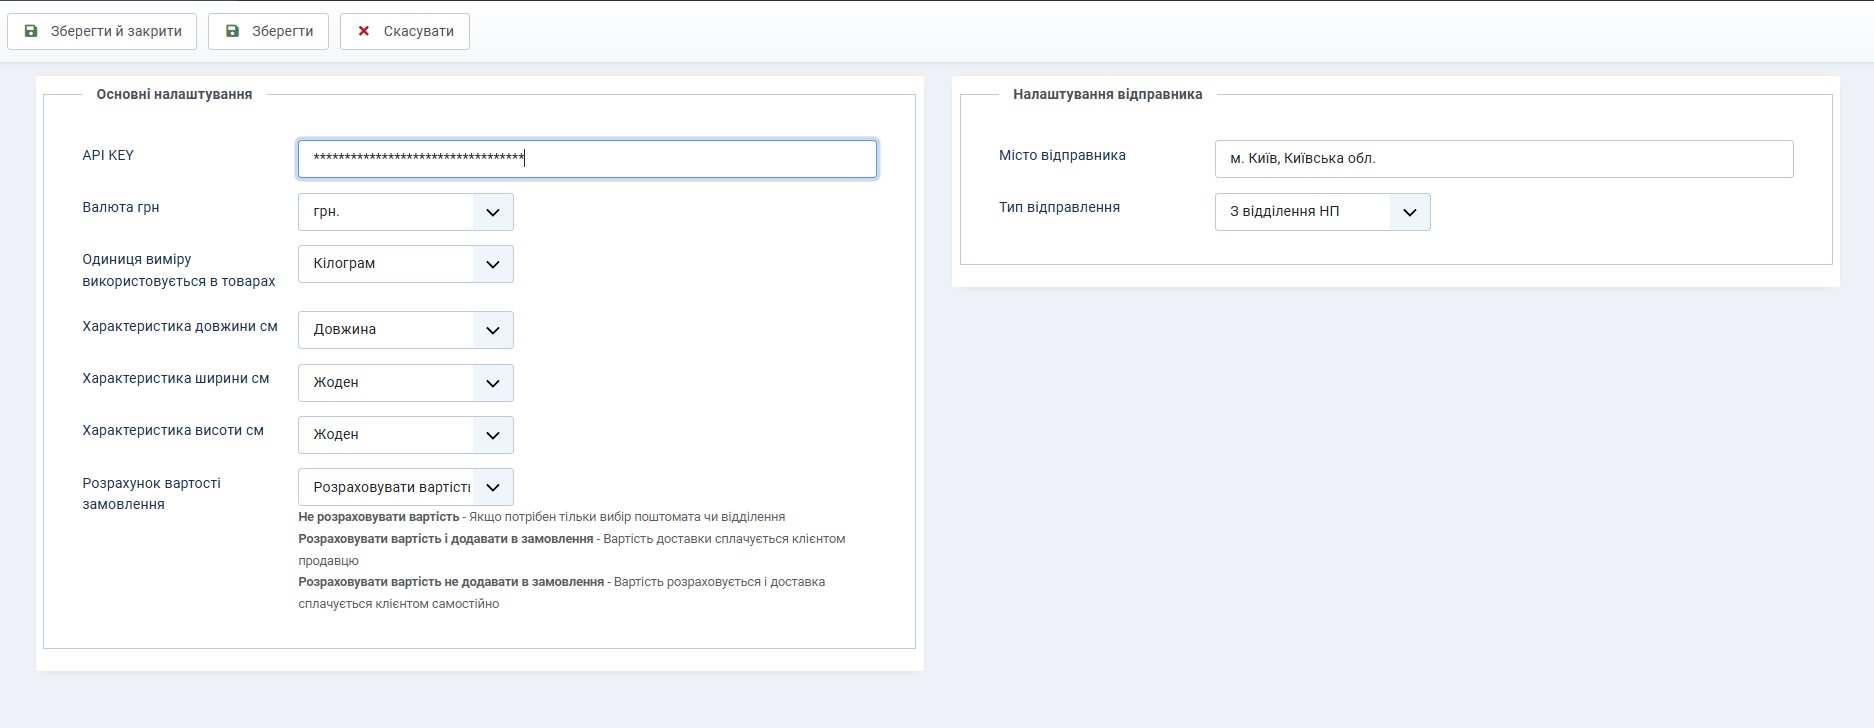Image resolution: width=1874 pixels, height=728 pixels.
Task: Click the chevron arrow beside Кілограм
Action: pyautogui.click(x=492, y=264)
